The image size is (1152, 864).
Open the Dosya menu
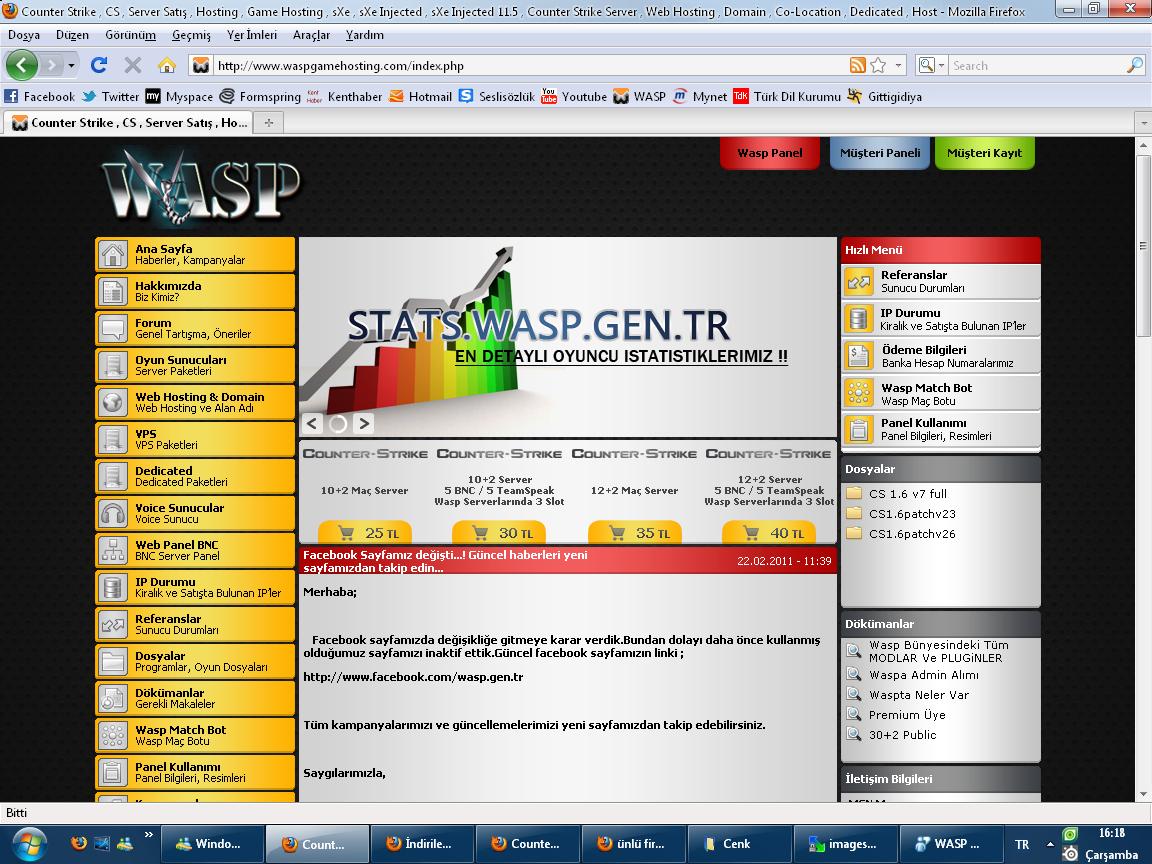pyautogui.click(x=24, y=35)
